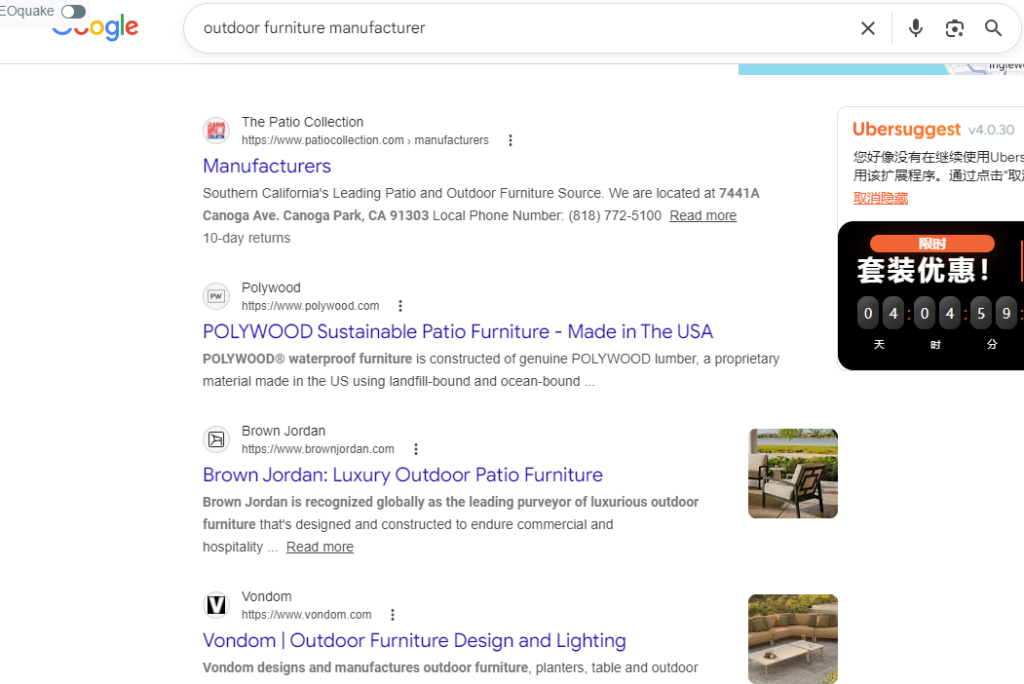Open Brown Jordan Luxury Outdoor Patio Furniture
This screenshot has height=684, width=1024.
[x=402, y=475]
